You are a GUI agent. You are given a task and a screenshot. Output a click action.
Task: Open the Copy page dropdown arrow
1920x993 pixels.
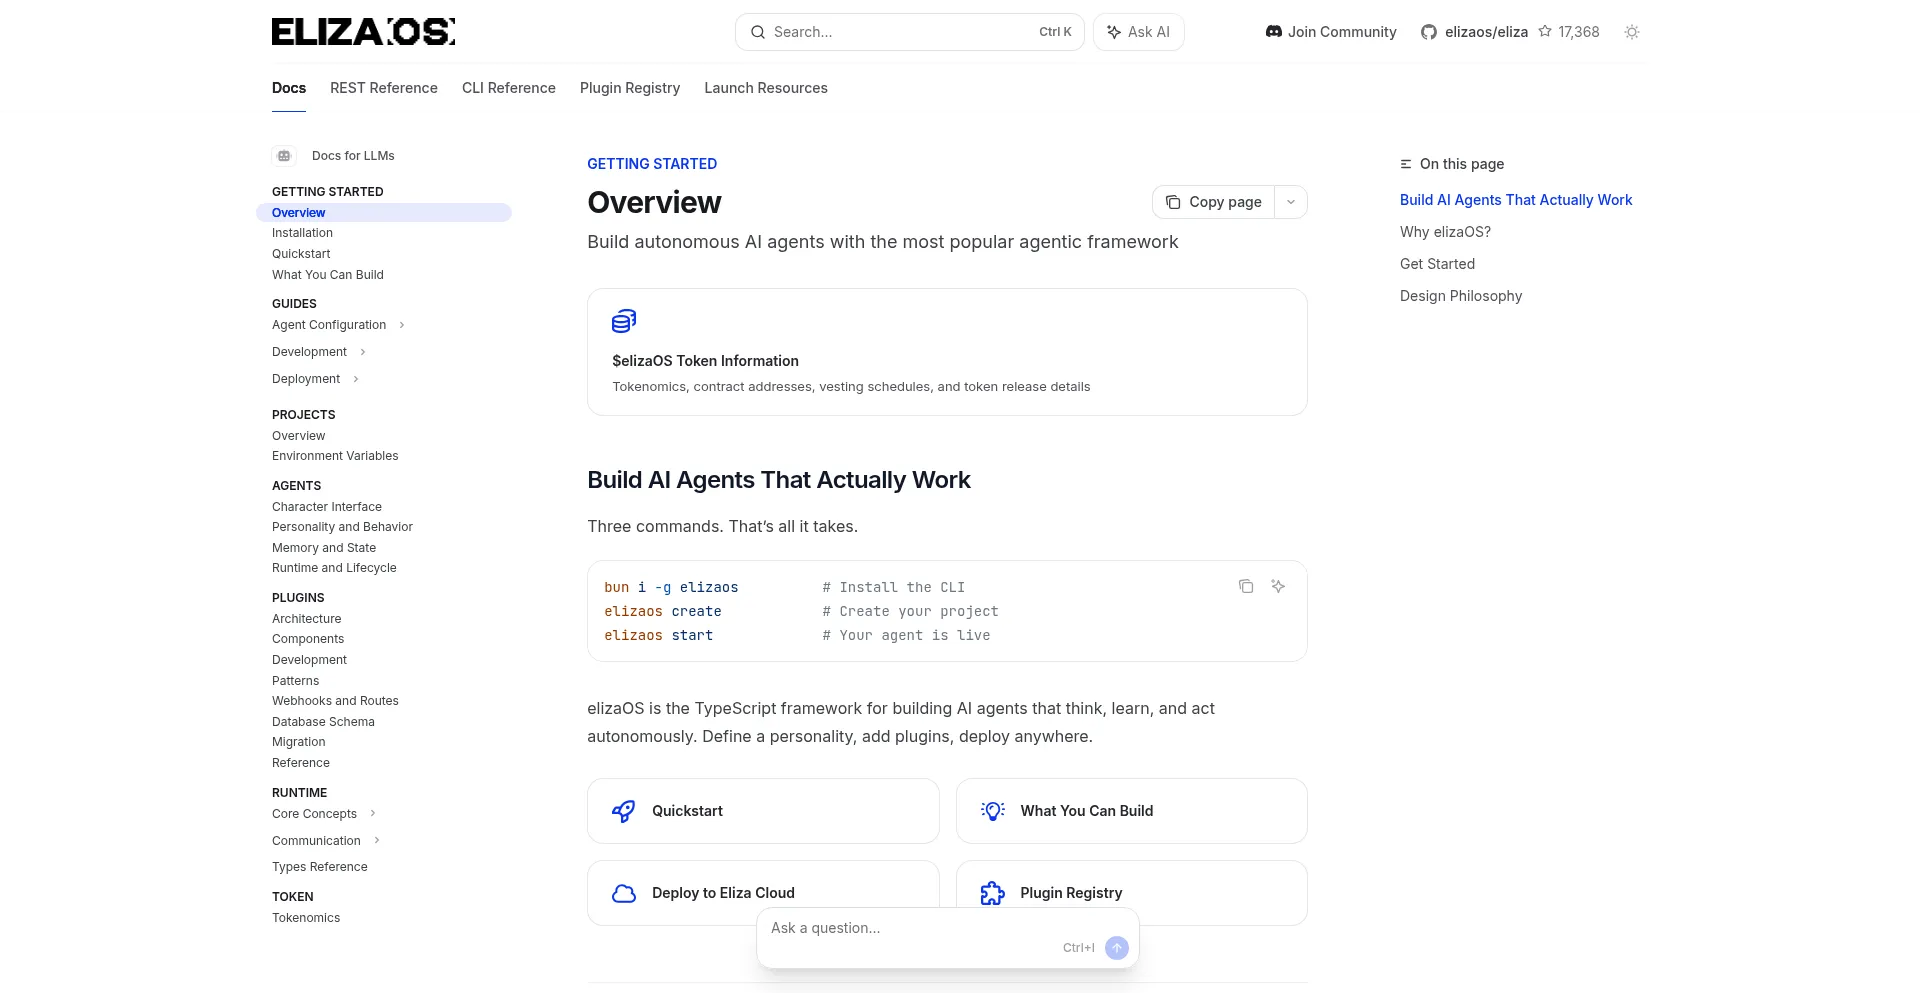tap(1290, 202)
